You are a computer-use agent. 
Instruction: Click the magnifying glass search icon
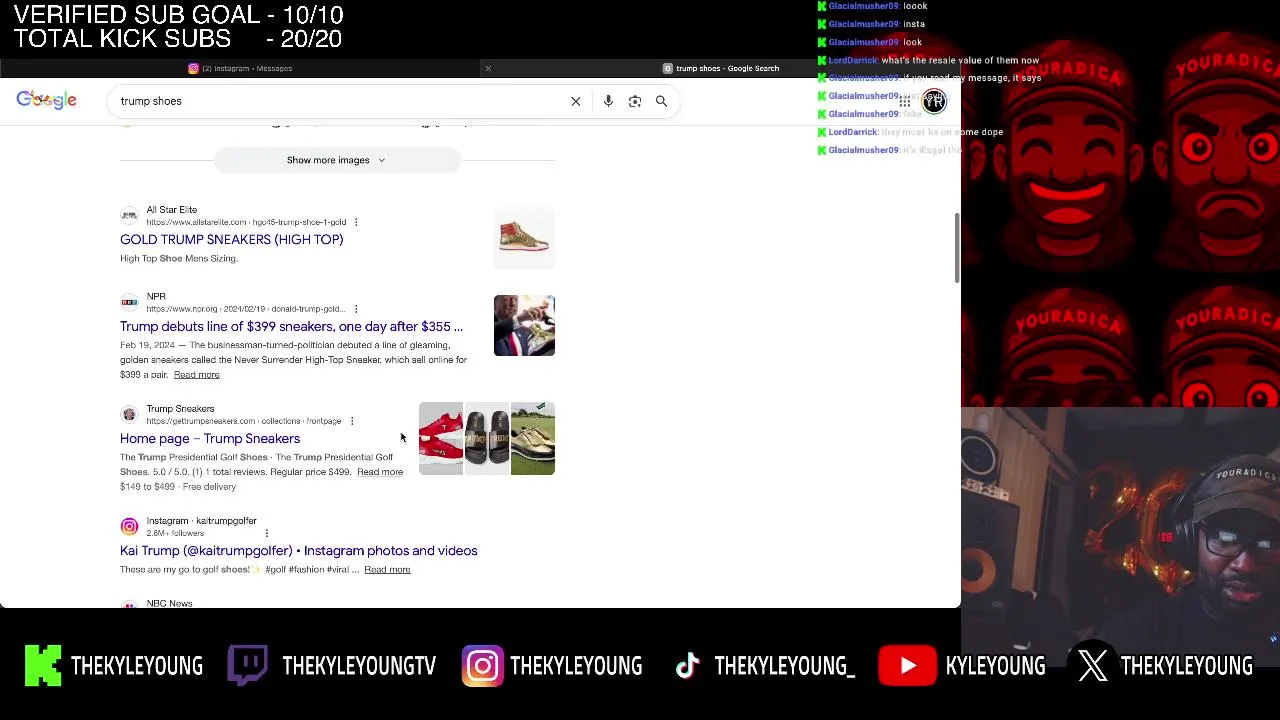[x=661, y=101]
